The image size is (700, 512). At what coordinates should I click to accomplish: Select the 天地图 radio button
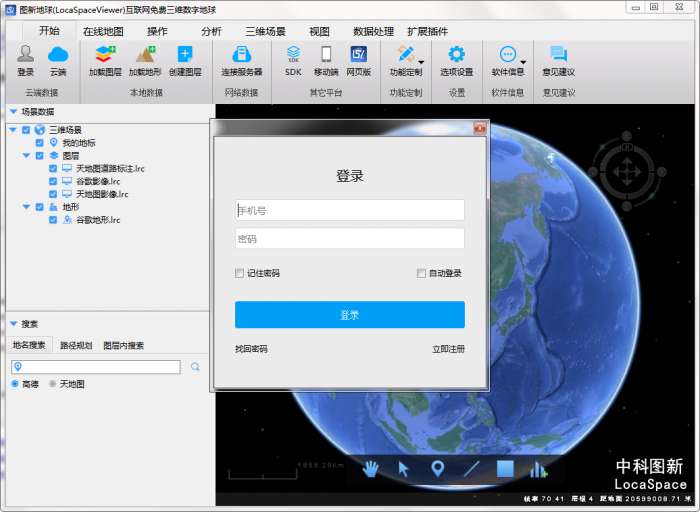53,384
